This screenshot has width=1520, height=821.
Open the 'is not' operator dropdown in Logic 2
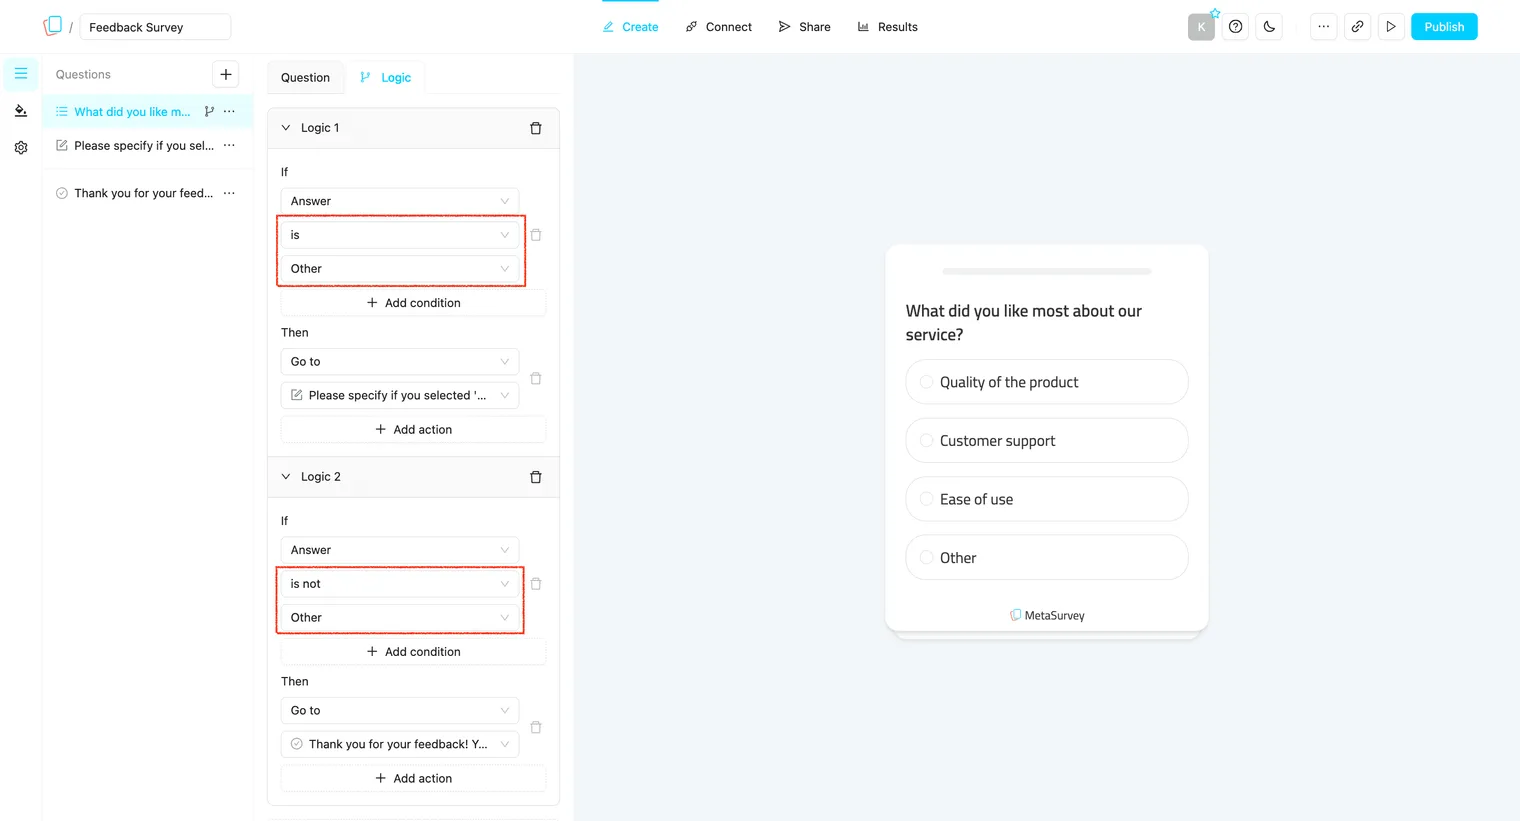(400, 584)
